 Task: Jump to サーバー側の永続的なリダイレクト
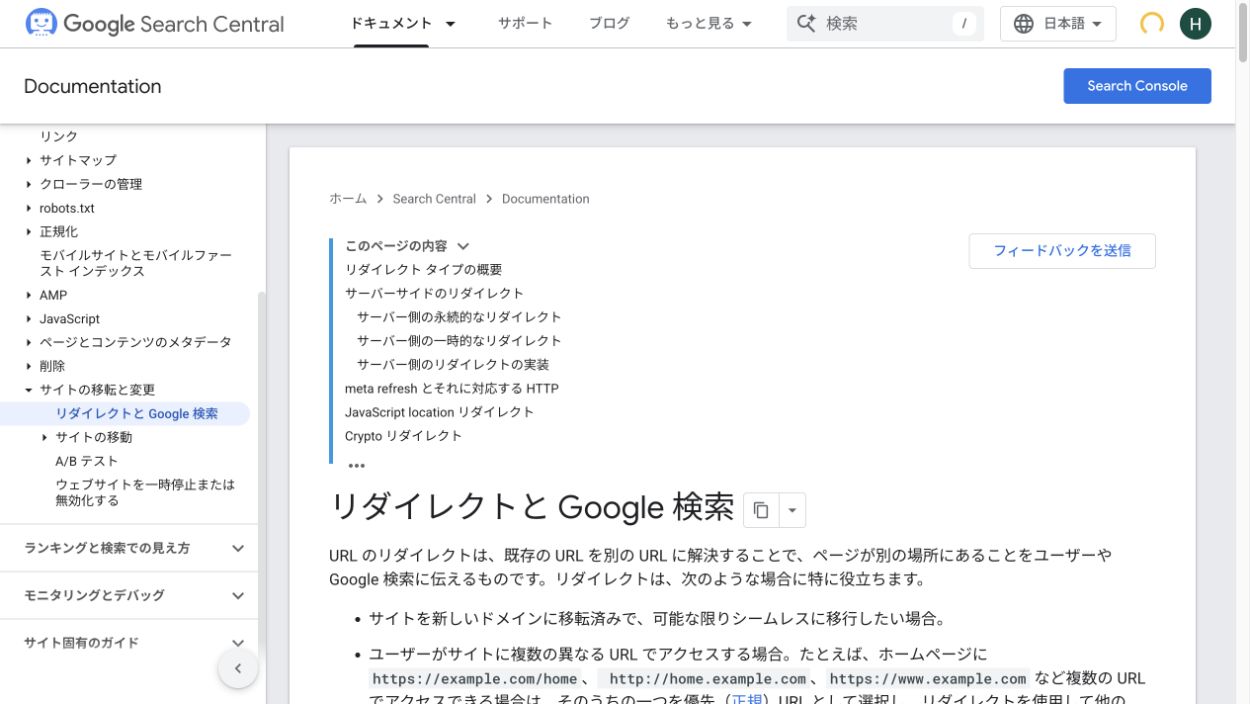pos(459,317)
